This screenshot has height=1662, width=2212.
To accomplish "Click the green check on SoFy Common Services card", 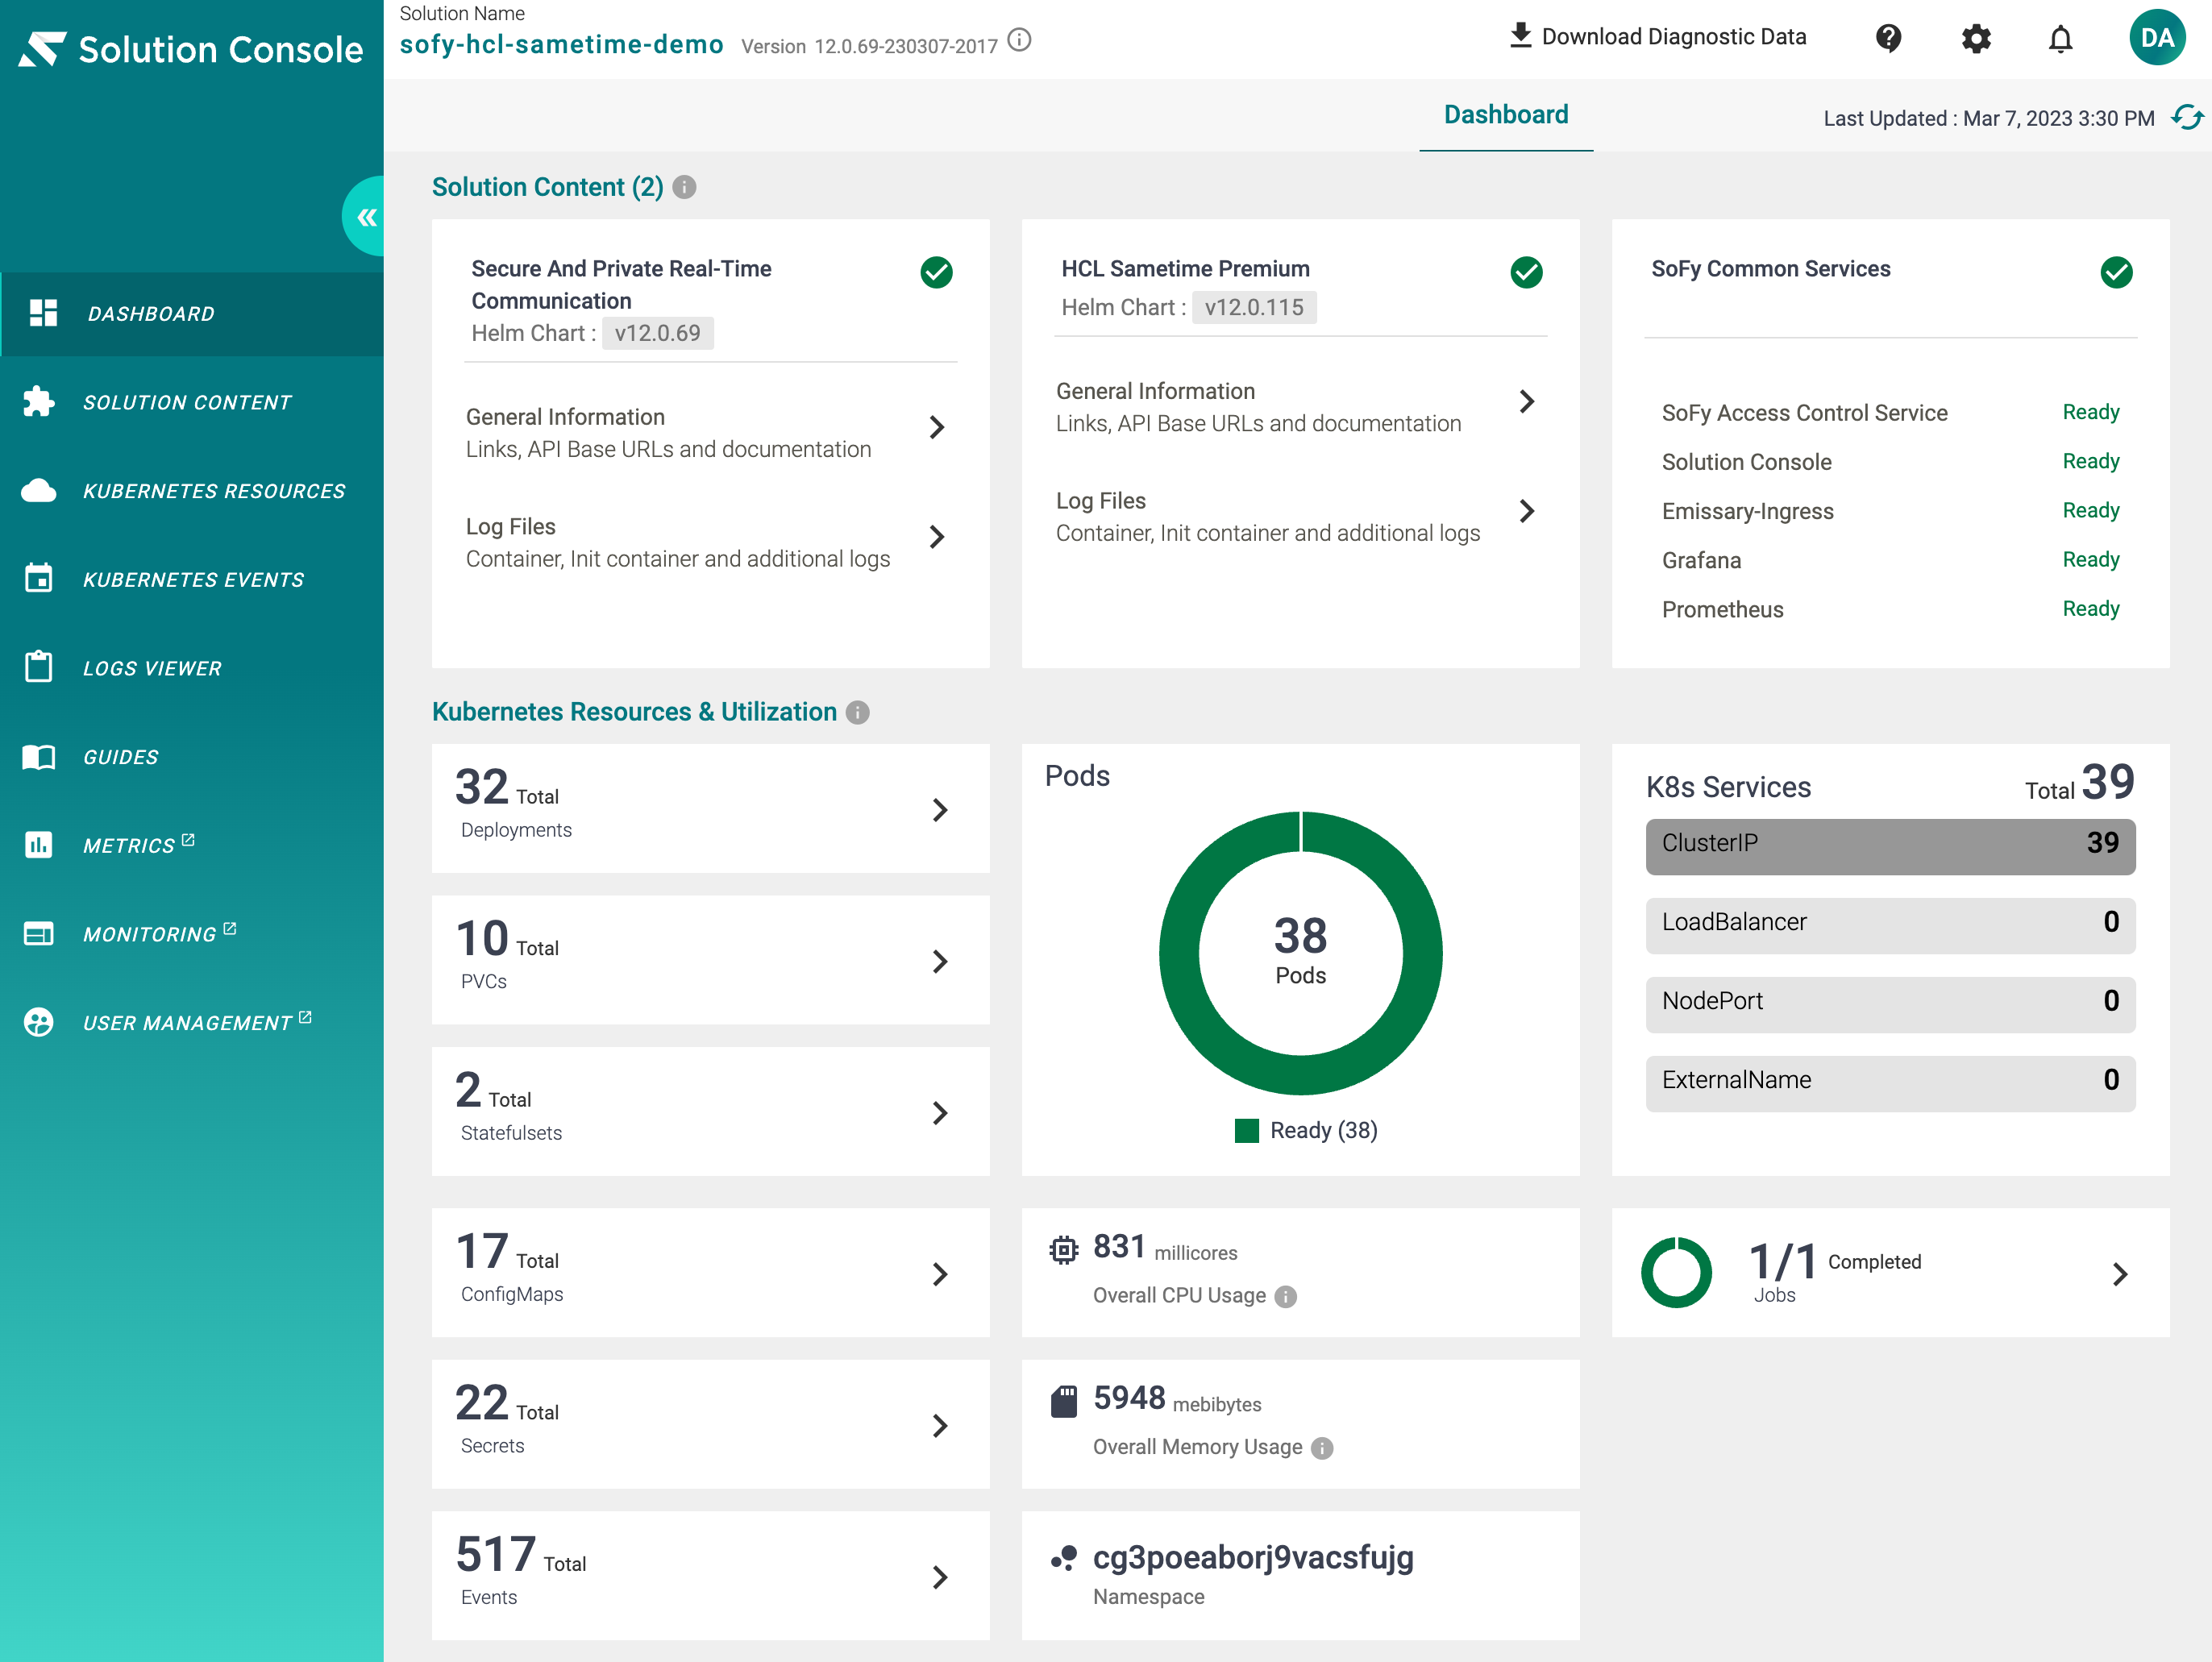I will (2116, 272).
